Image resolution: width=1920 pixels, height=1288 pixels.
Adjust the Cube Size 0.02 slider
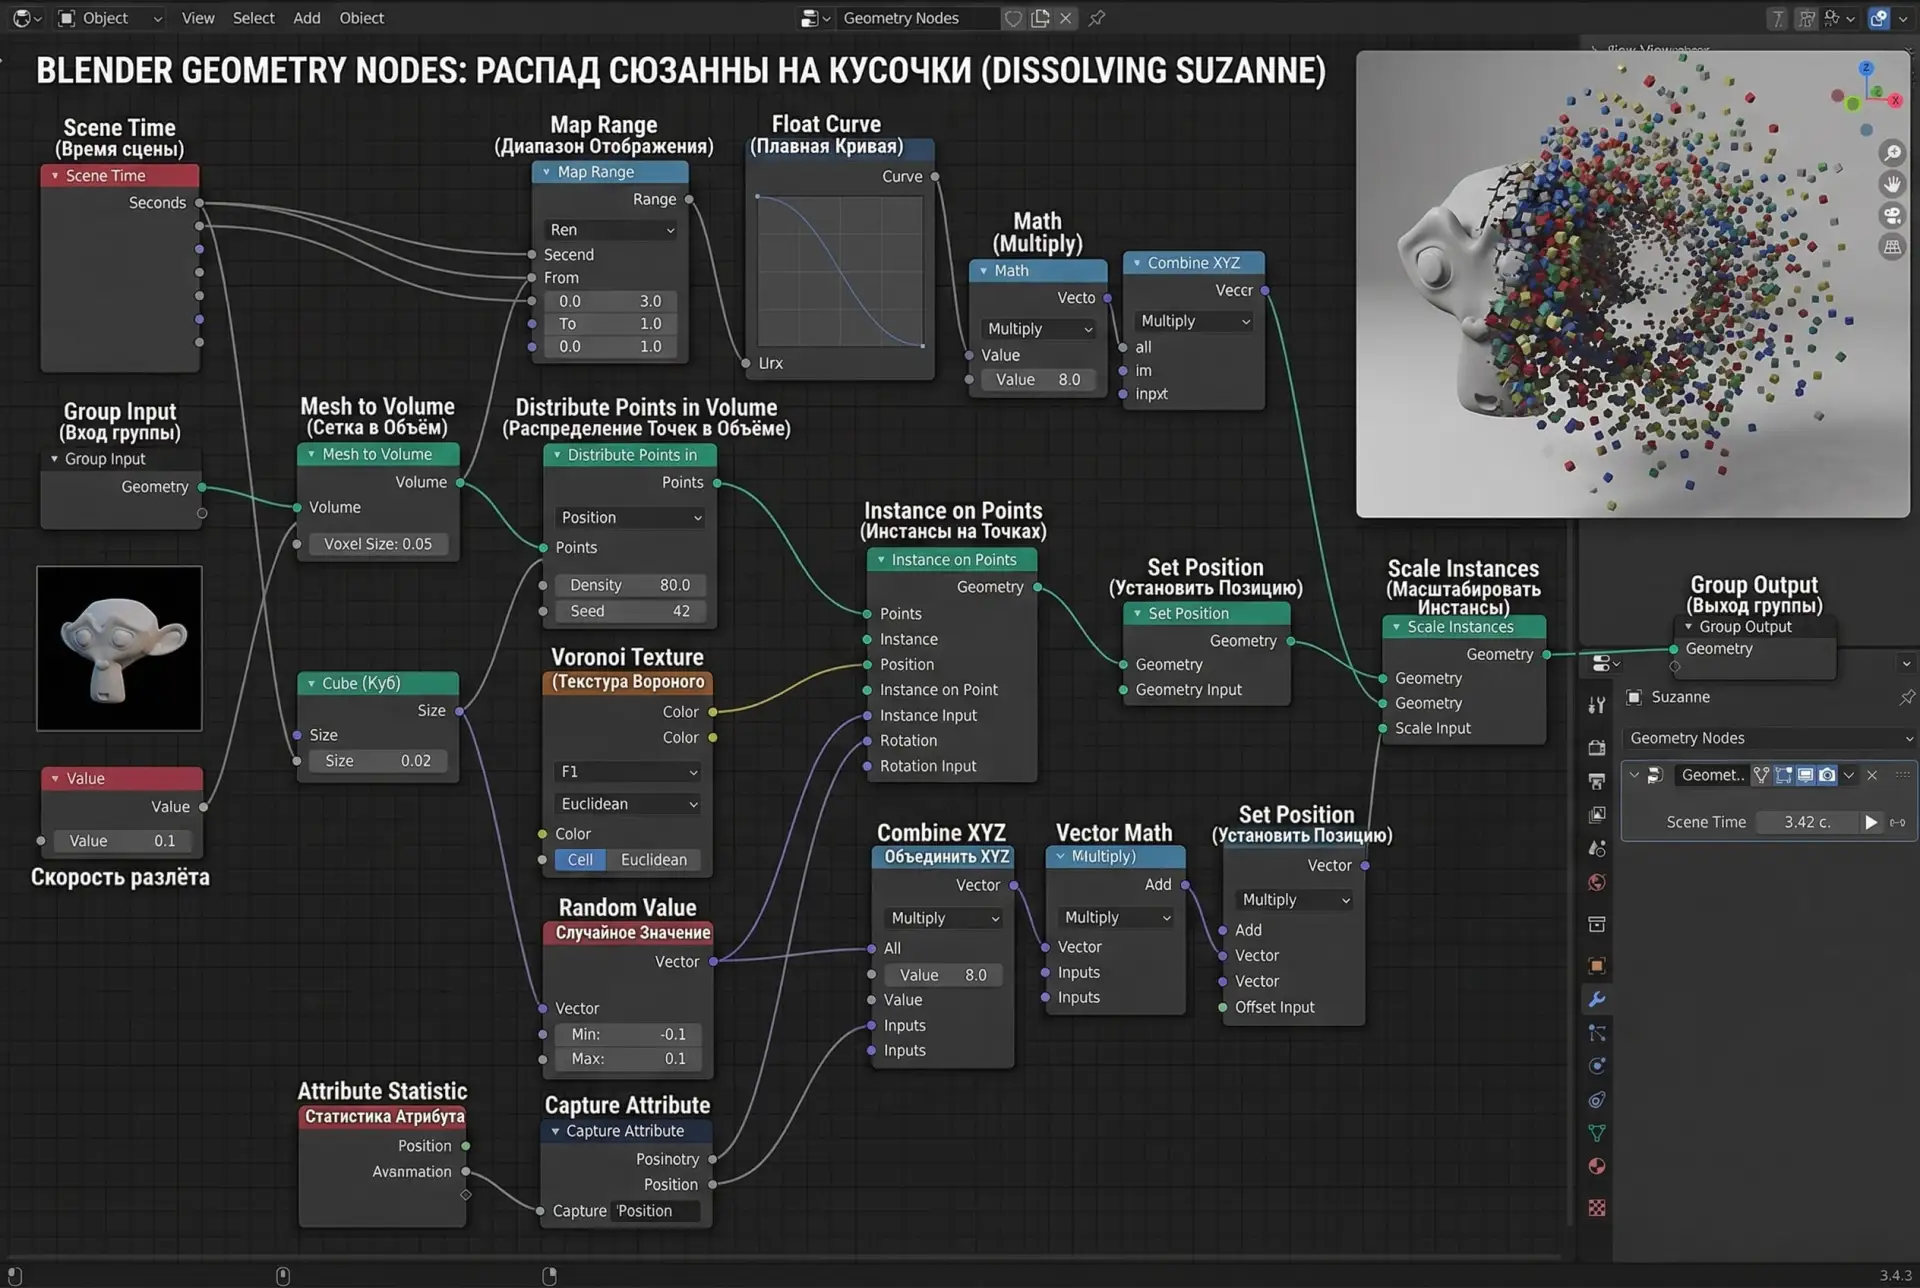[x=378, y=761]
